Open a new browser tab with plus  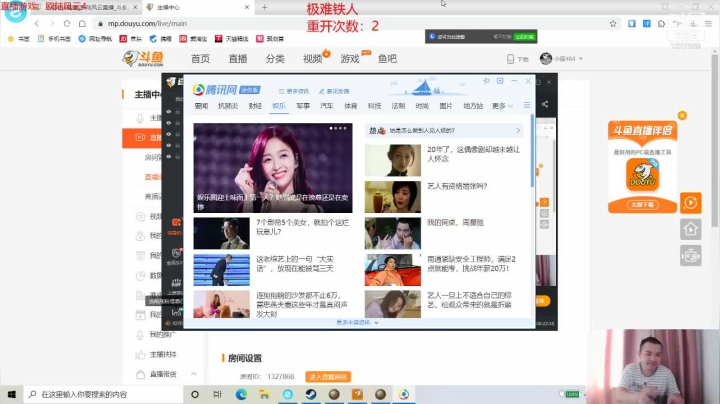pos(264,7)
